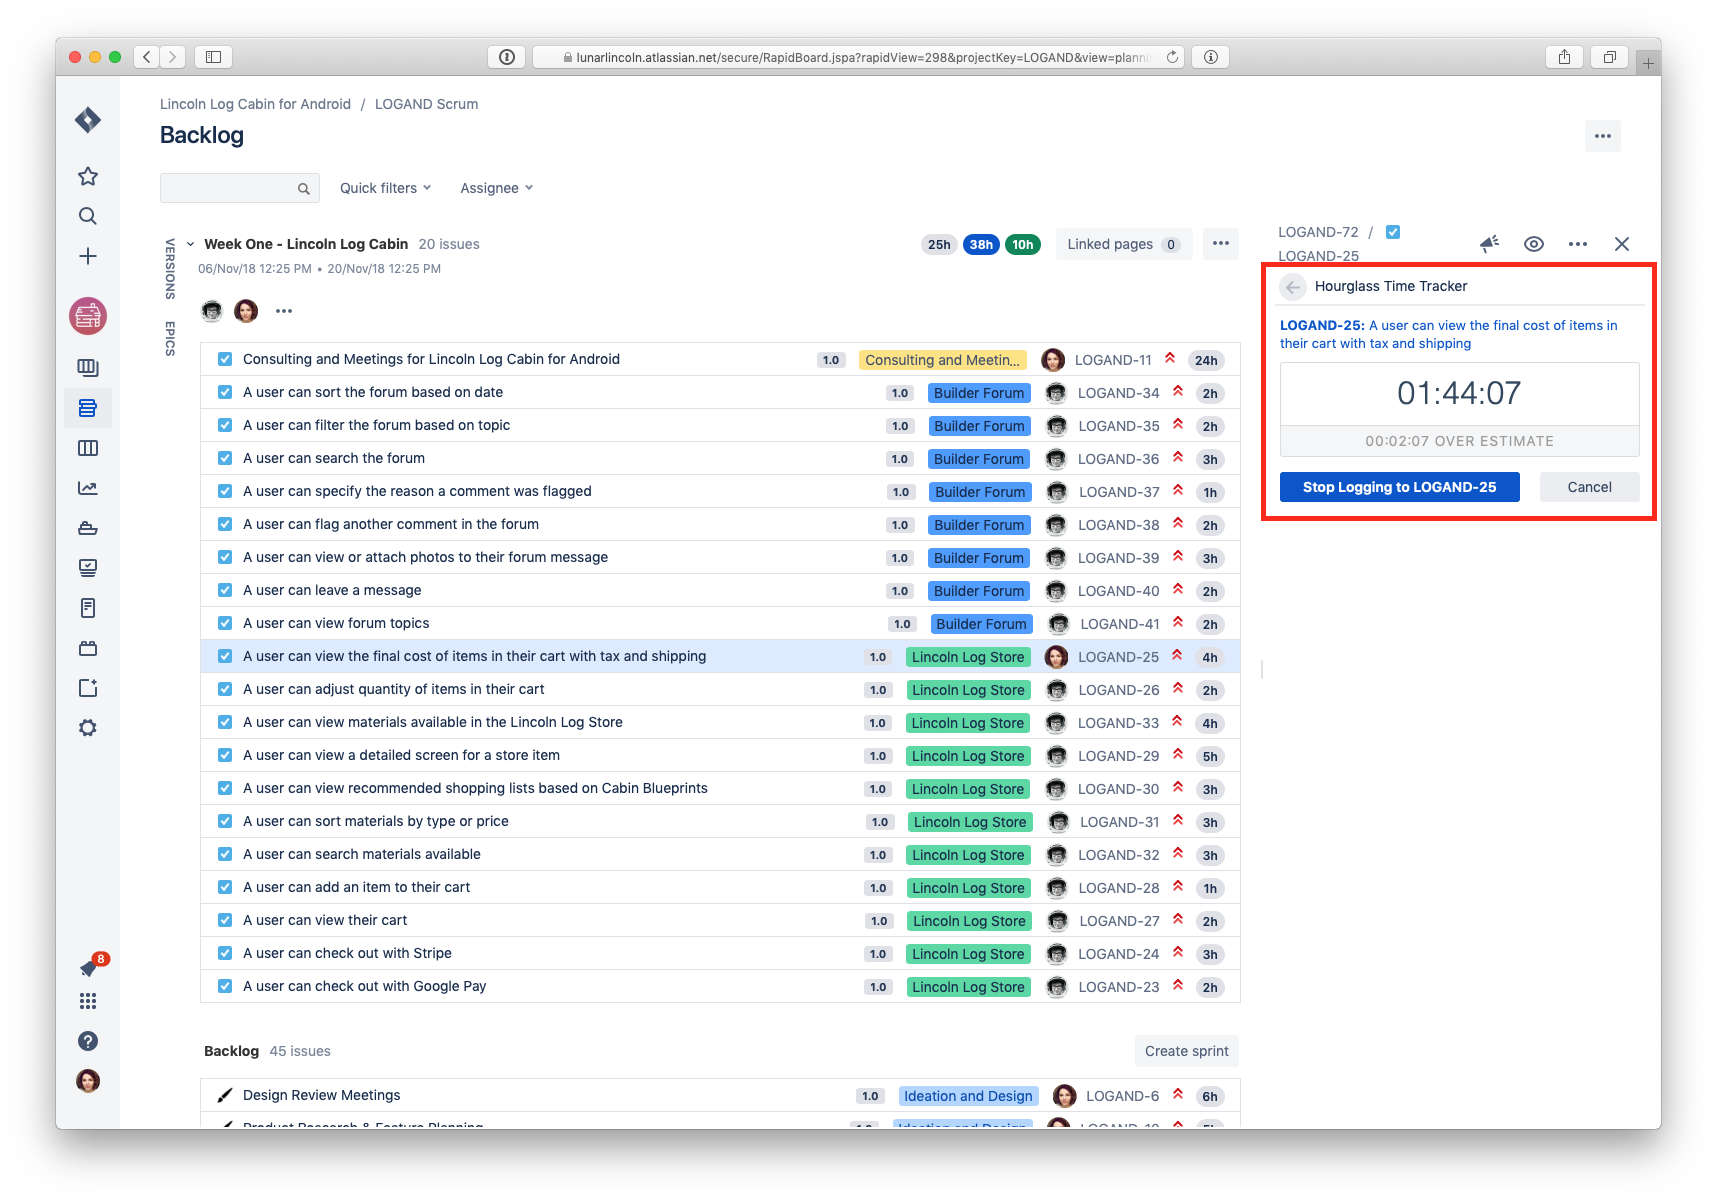Cancel the Hourglass time logging
The height and width of the screenshot is (1203, 1717).
1589,487
